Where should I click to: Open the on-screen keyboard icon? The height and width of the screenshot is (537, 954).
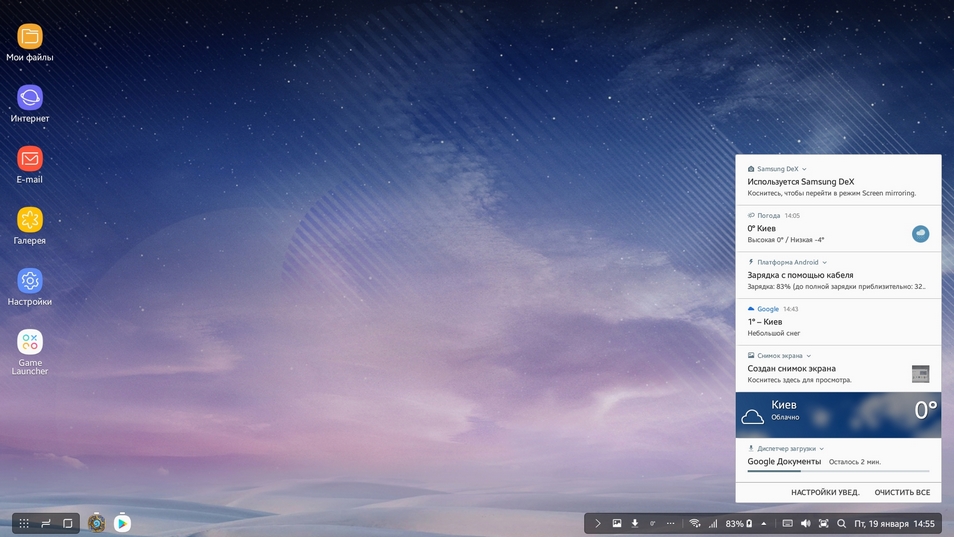[x=787, y=523]
